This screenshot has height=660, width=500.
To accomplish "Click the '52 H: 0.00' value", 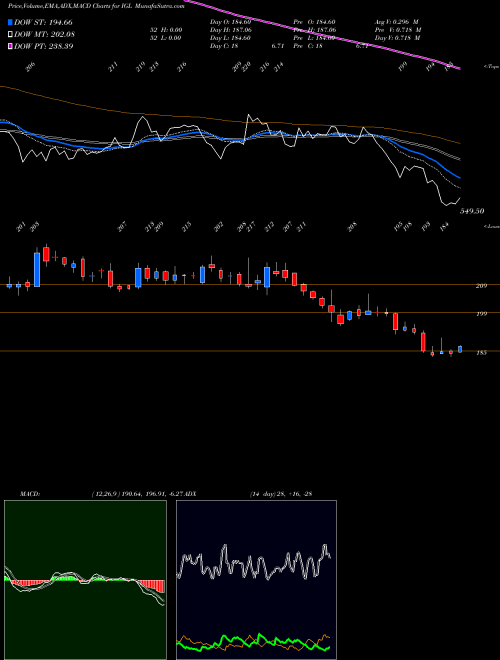I will click(166, 30).
